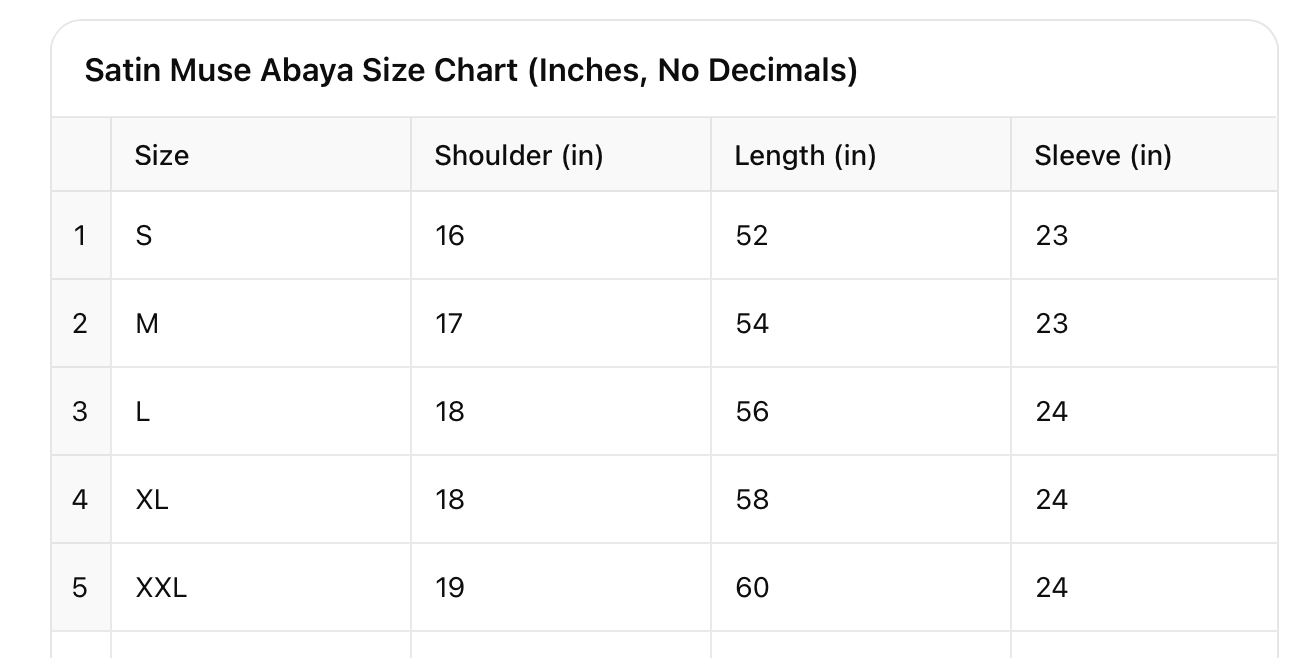The image size is (1306, 658).
Task: Select the size XXL cell
Action: tap(161, 588)
